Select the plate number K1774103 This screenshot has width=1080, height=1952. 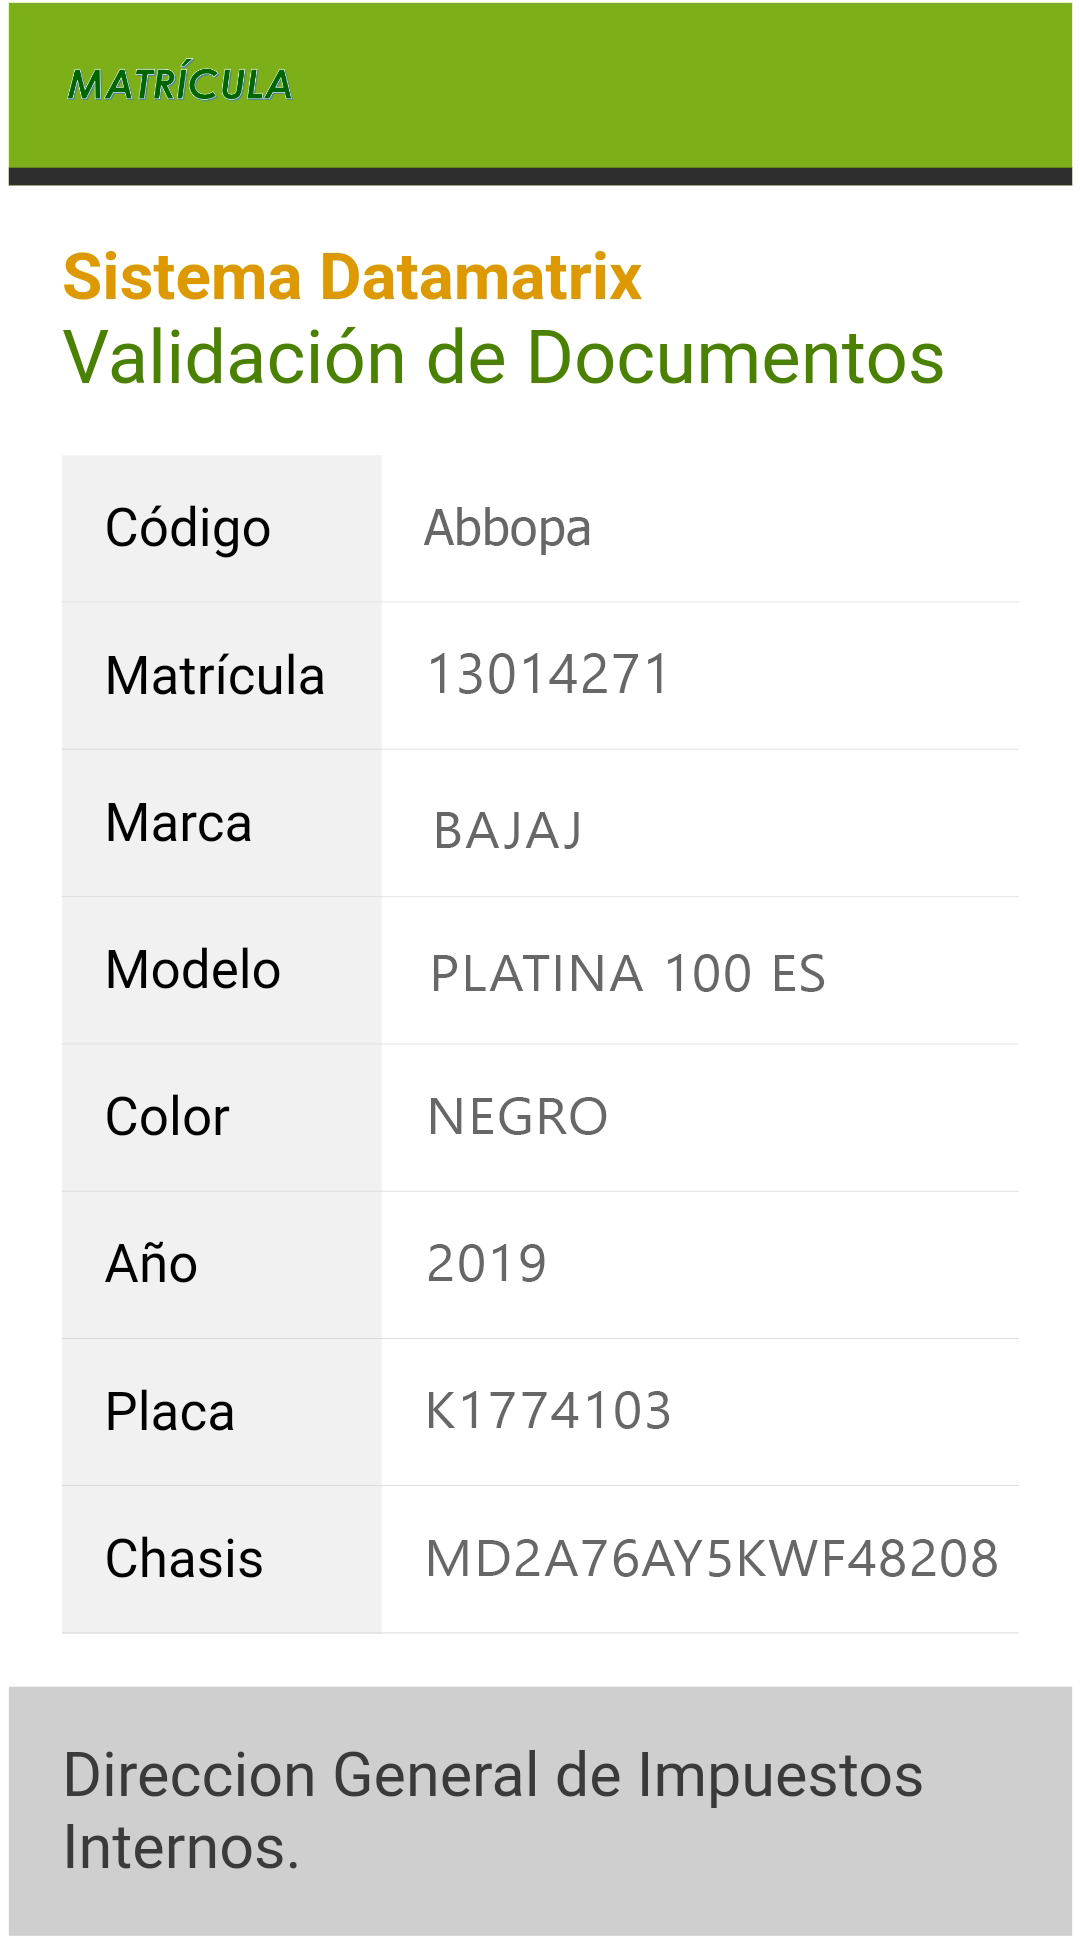coord(548,1411)
